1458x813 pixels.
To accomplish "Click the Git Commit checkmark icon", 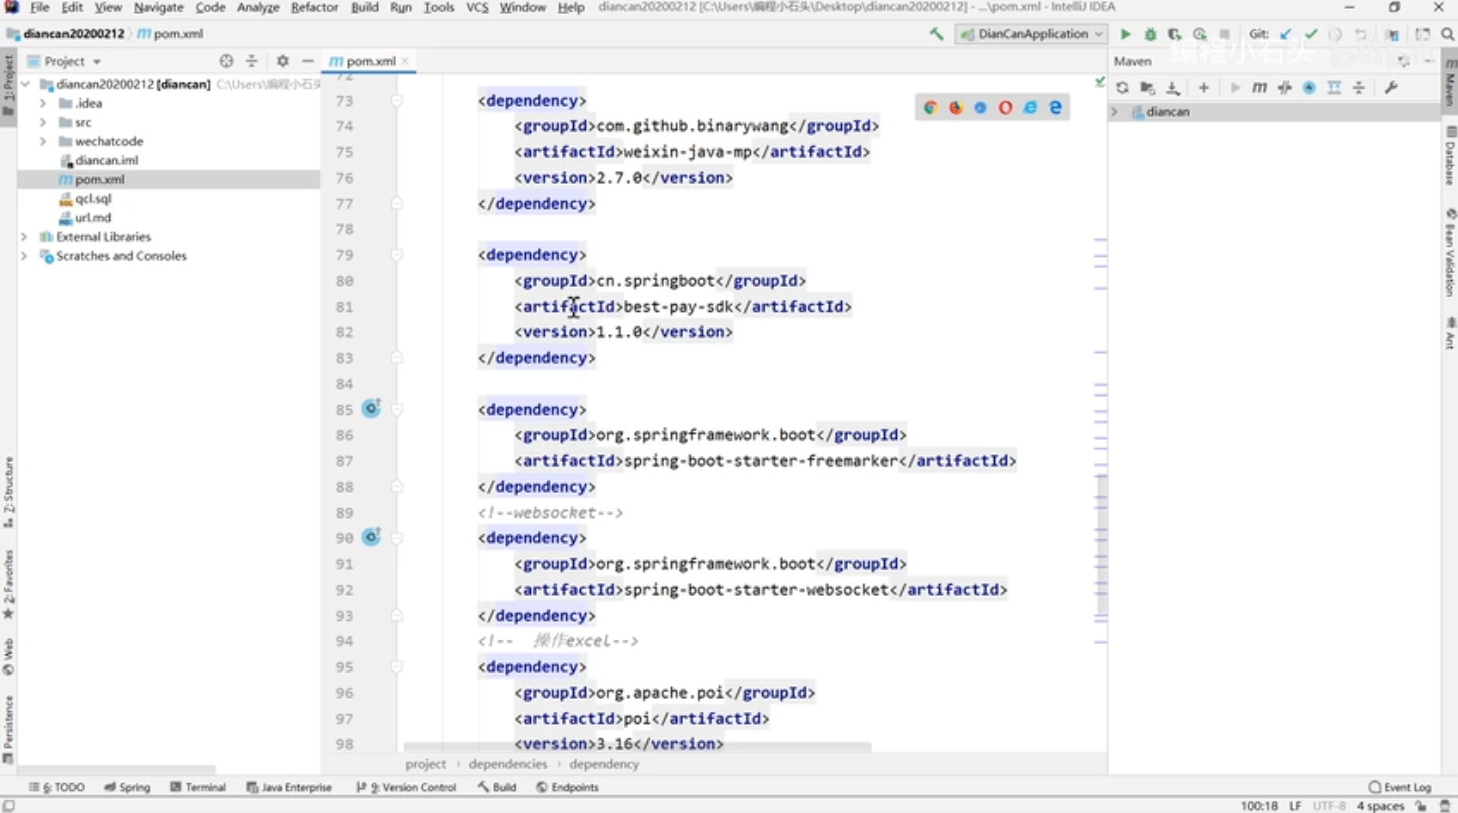I will (1311, 34).
